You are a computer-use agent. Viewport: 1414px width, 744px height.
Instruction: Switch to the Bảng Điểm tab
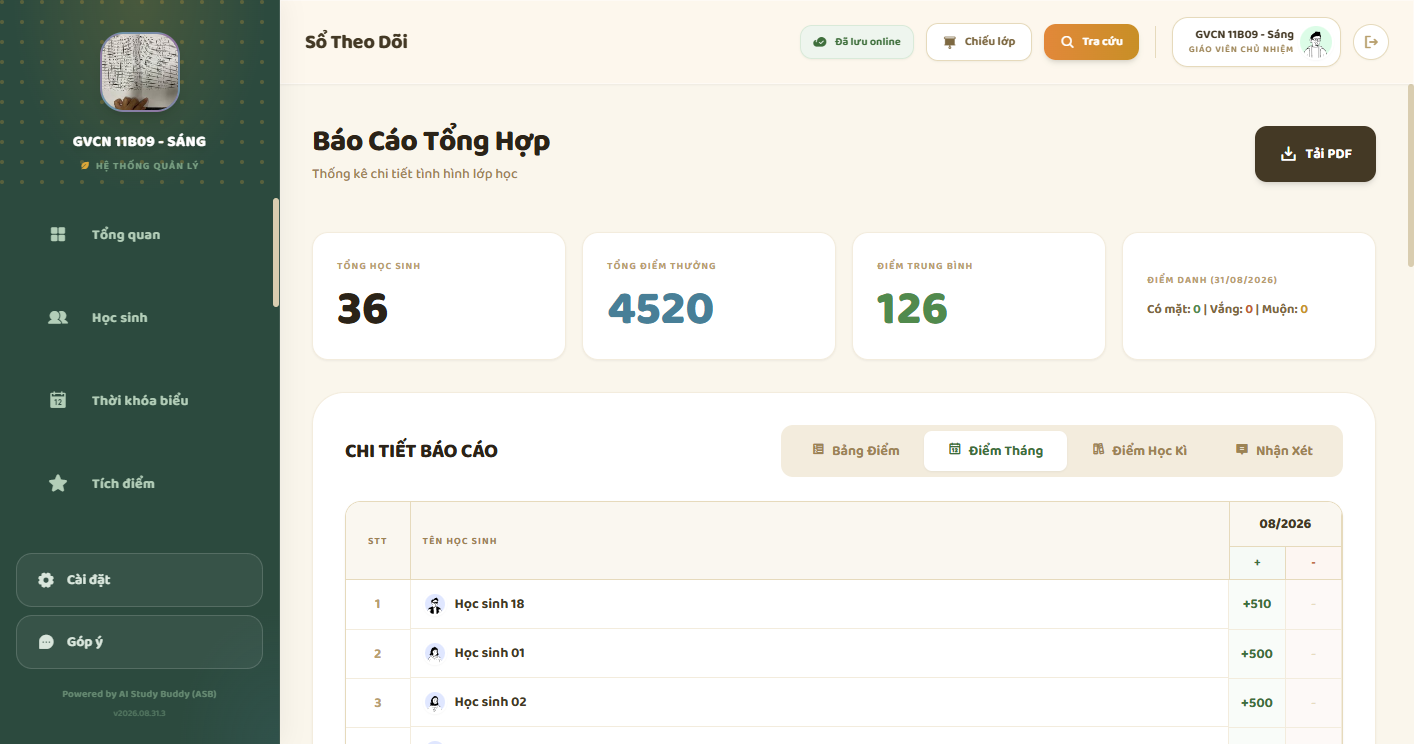pyautogui.click(x=856, y=451)
